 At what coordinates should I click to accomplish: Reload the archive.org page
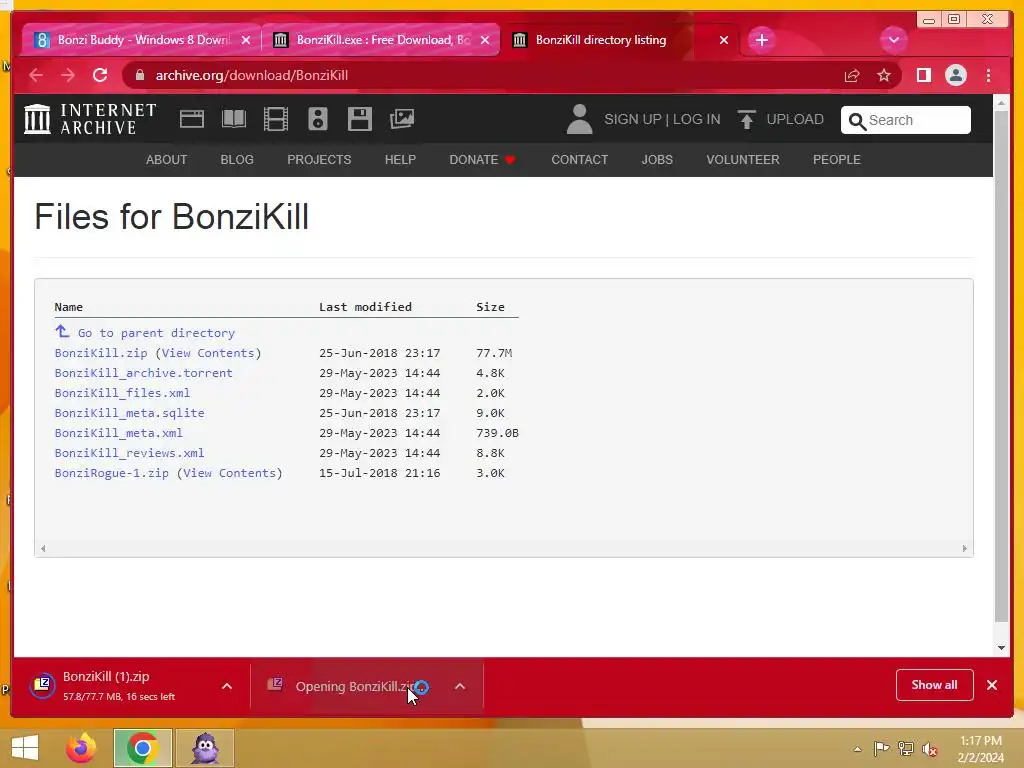(x=100, y=75)
